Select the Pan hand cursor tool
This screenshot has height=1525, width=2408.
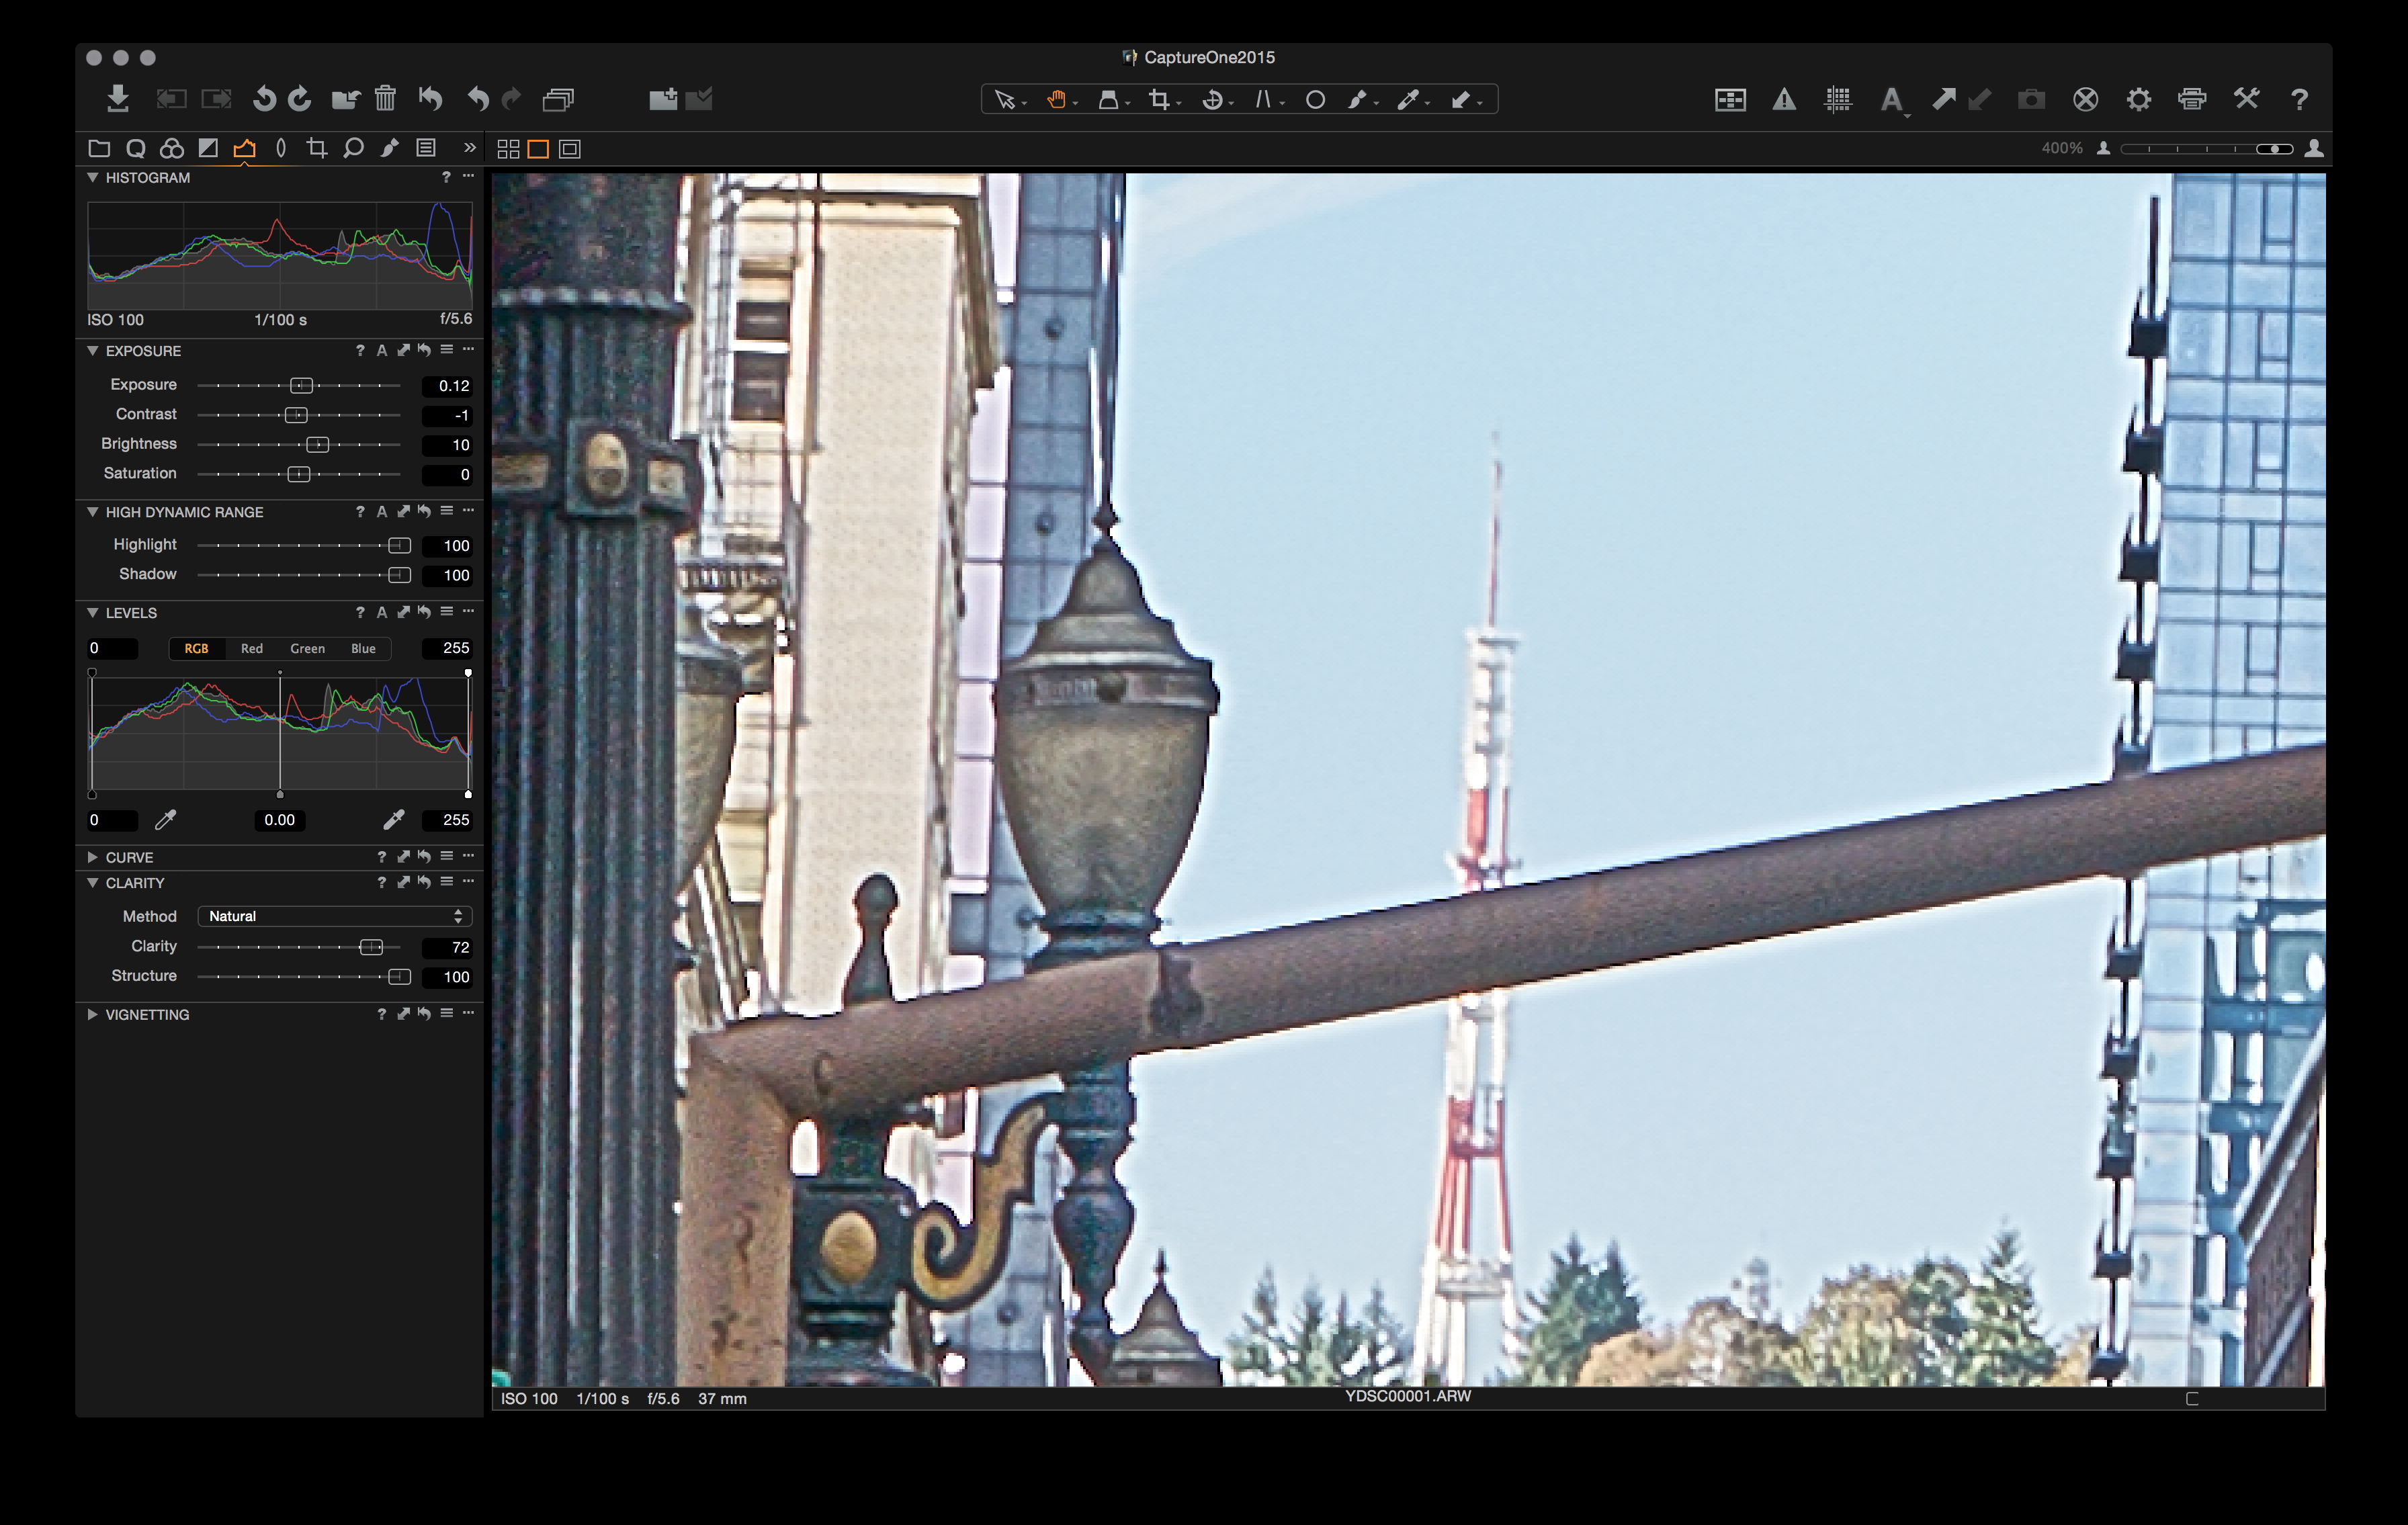click(x=1056, y=99)
